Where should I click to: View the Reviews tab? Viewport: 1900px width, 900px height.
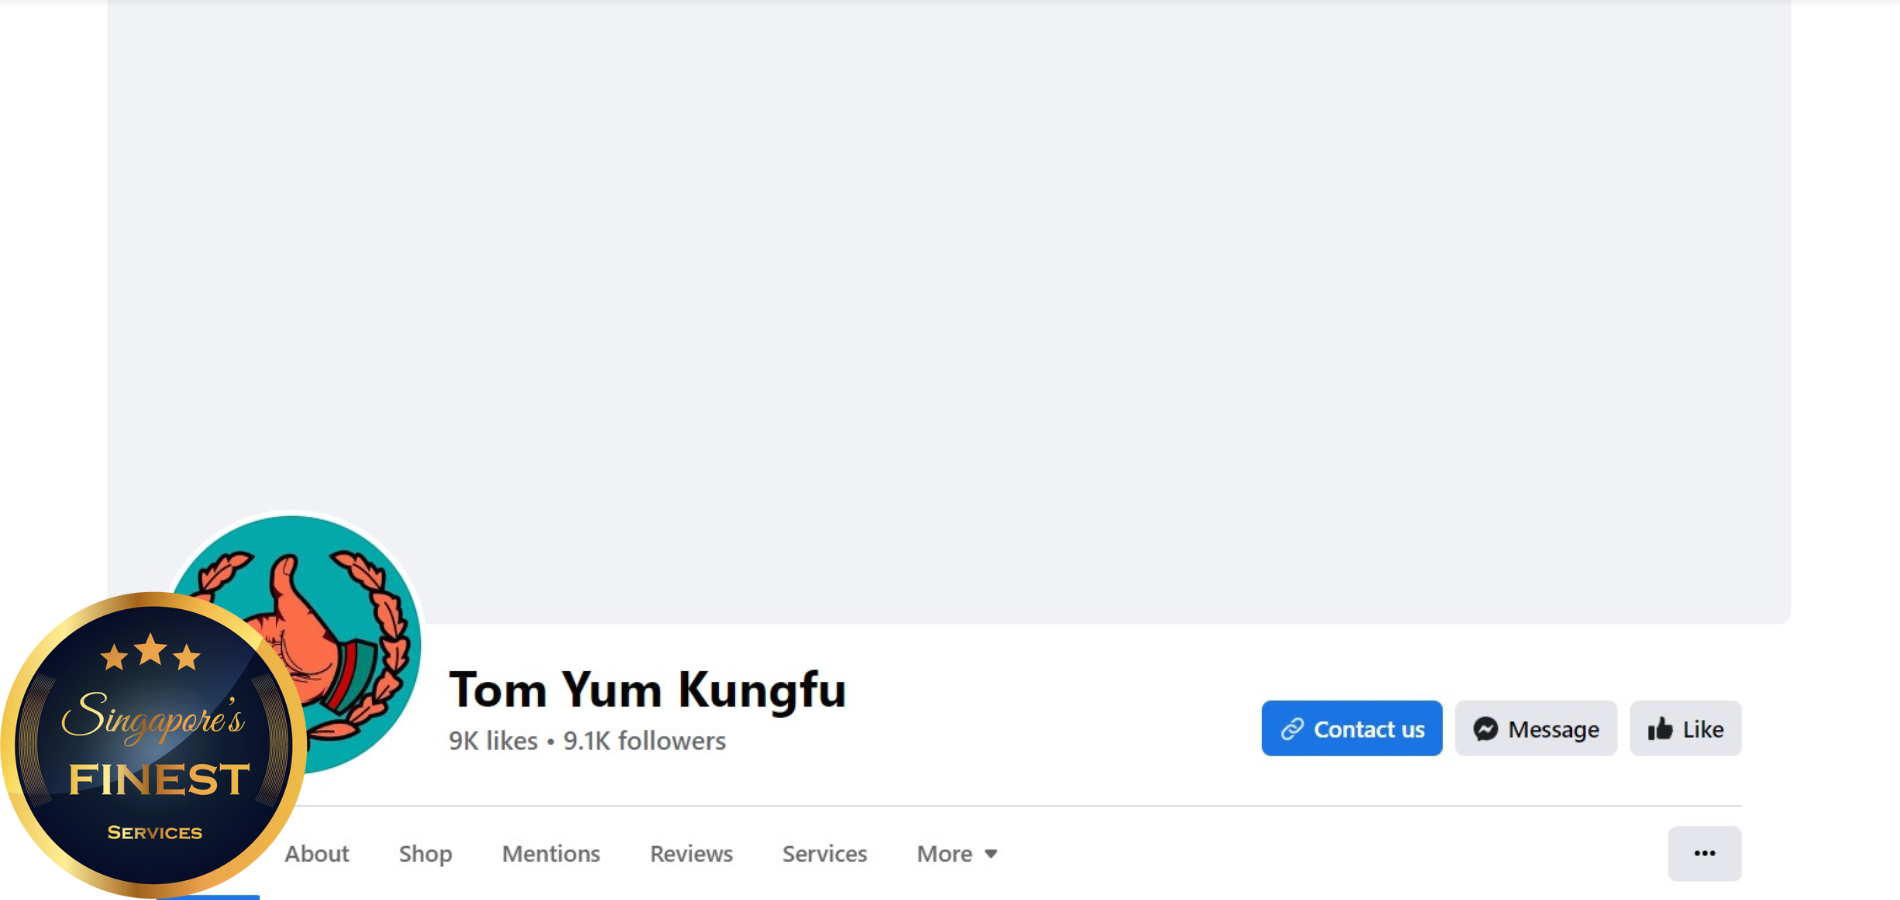pyautogui.click(x=691, y=854)
